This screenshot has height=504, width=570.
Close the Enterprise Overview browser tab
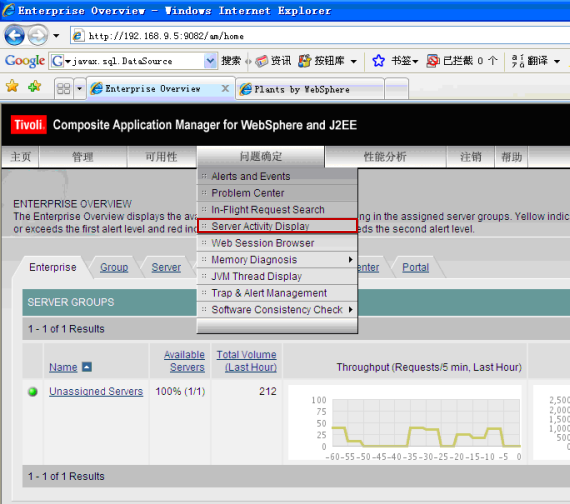225,88
